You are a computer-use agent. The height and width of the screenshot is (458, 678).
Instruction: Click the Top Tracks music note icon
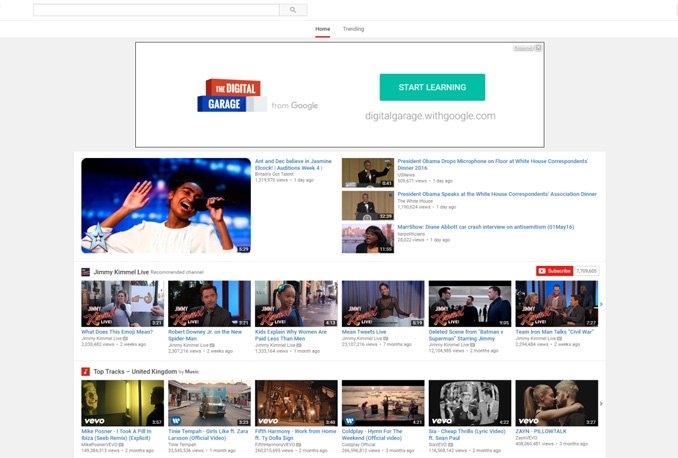86,372
